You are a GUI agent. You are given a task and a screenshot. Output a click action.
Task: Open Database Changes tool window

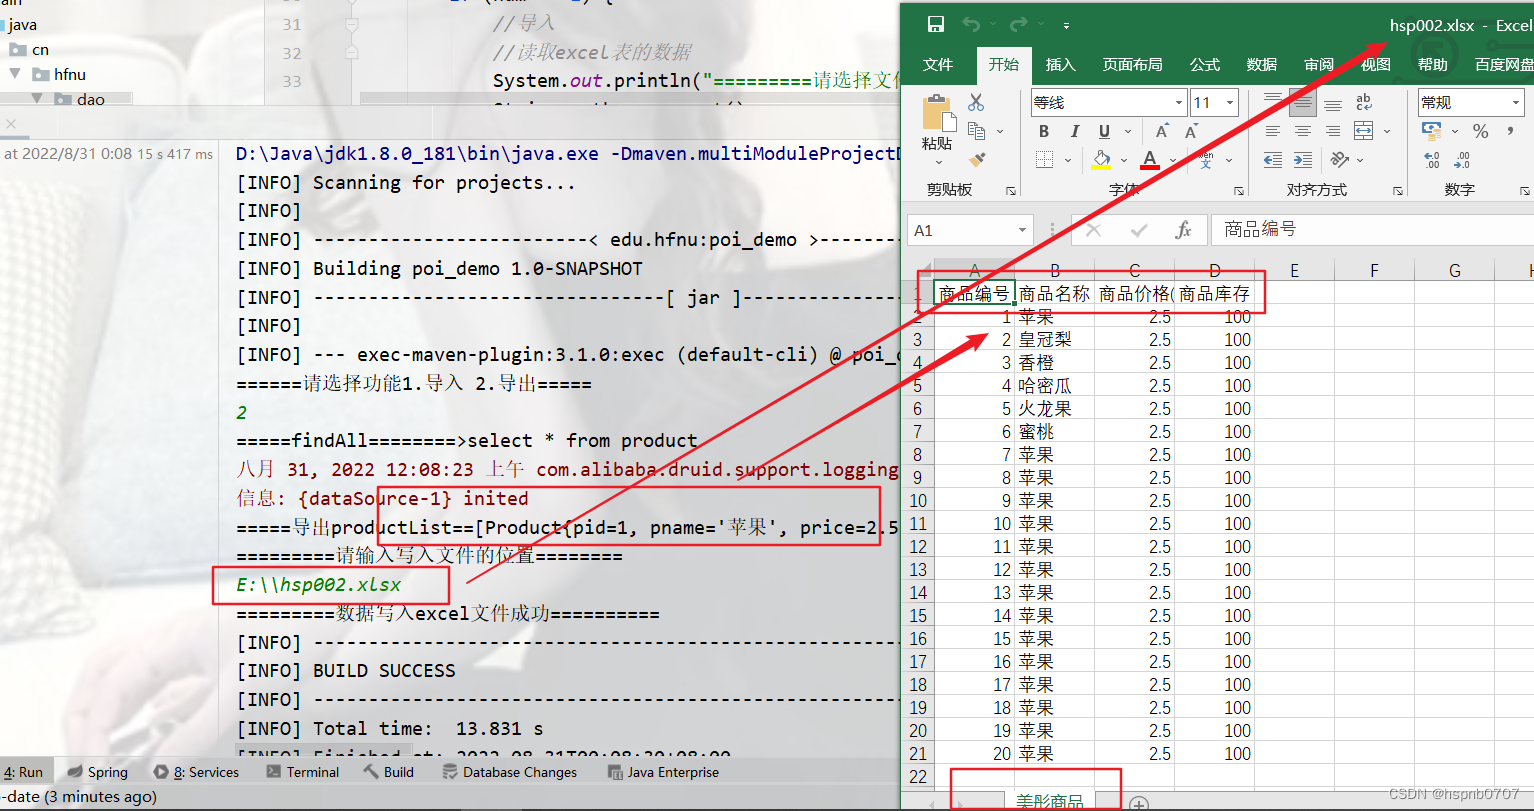[x=510, y=772]
